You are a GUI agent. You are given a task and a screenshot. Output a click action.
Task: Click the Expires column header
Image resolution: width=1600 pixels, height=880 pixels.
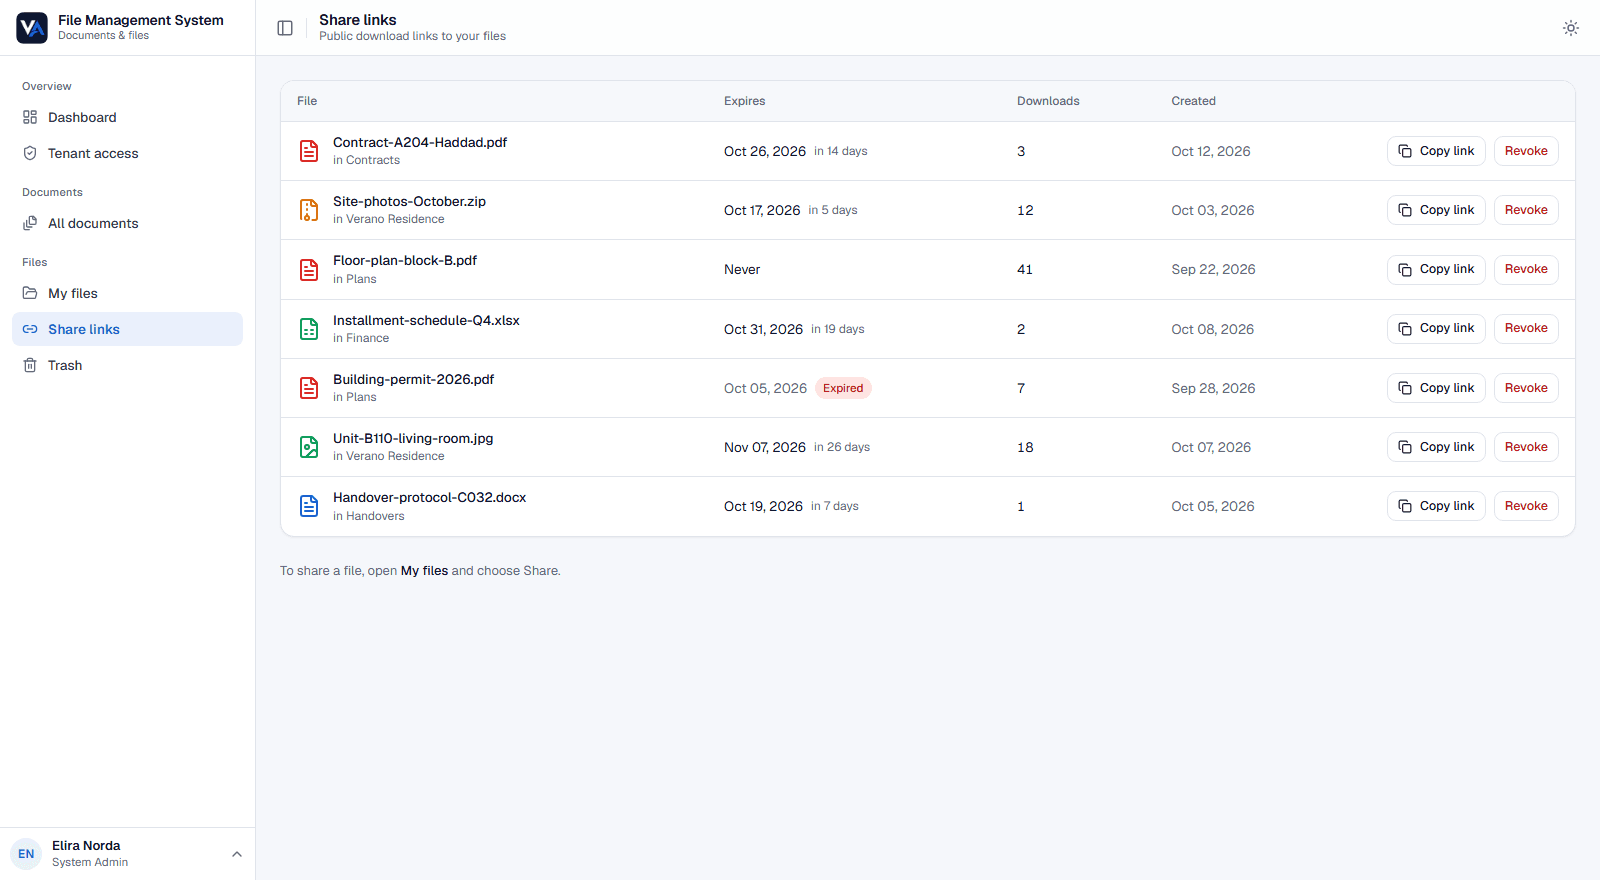coord(744,101)
